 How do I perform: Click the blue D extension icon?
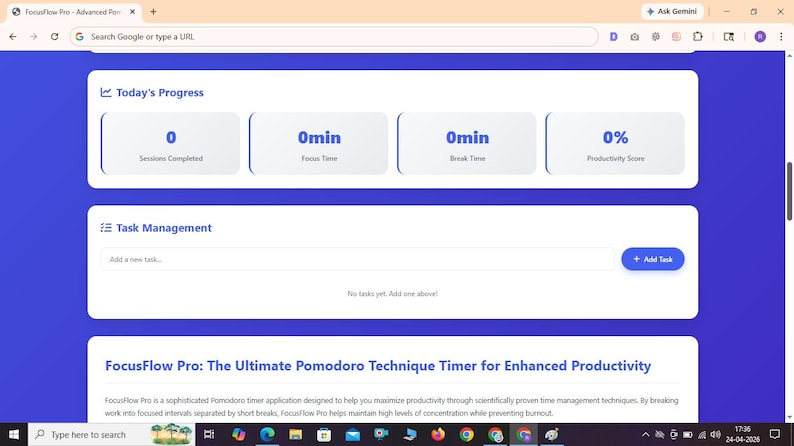click(x=613, y=36)
